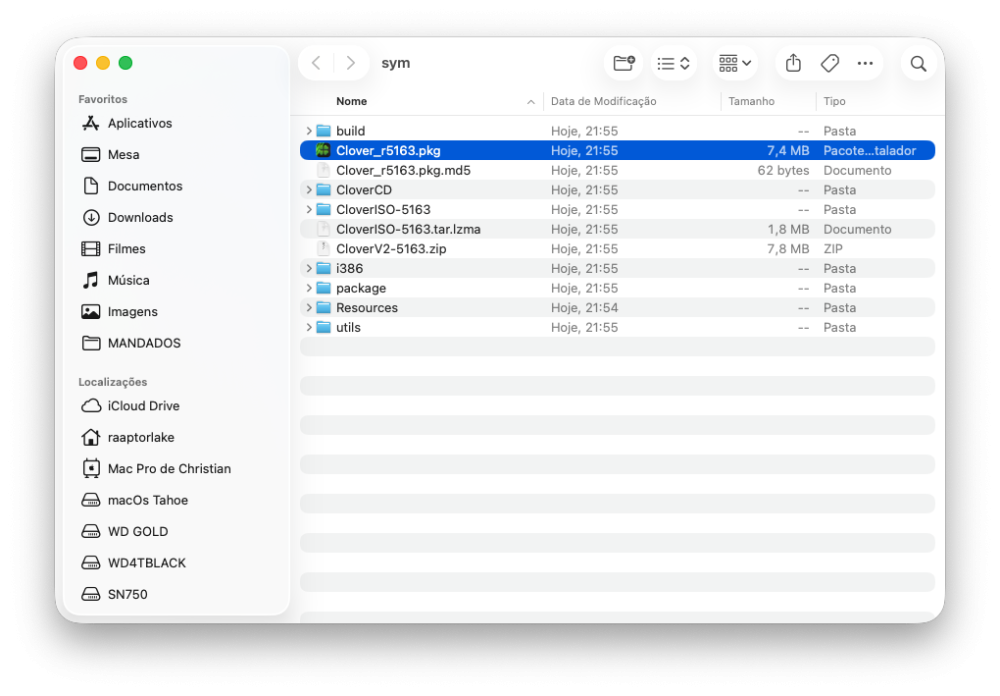The width and height of the screenshot is (1000, 696).
Task: Open Aplicativos in the sidebar
Action: [x=140, y=123]
